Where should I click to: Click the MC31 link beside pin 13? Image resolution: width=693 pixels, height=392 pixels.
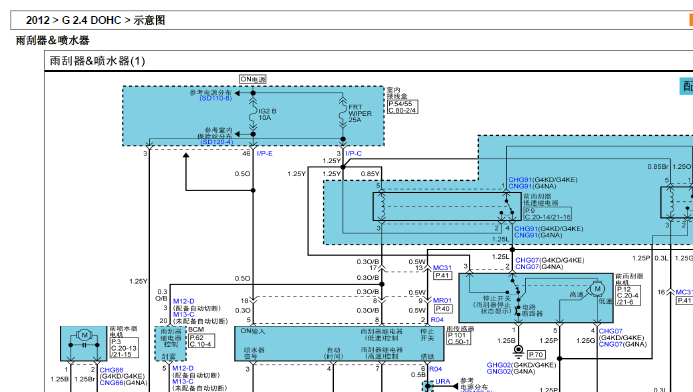[442, 267]
